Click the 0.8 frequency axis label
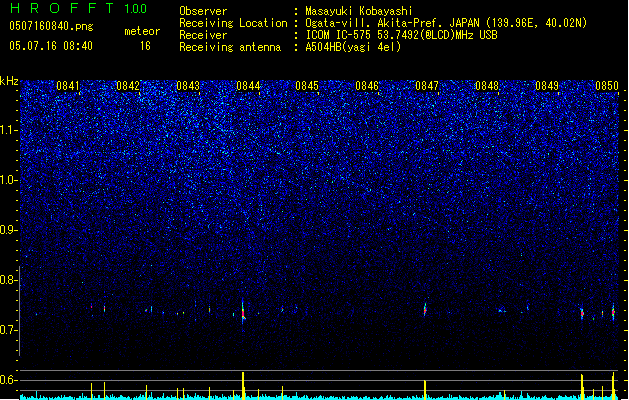The image size is (629, 400). point(9,280)
